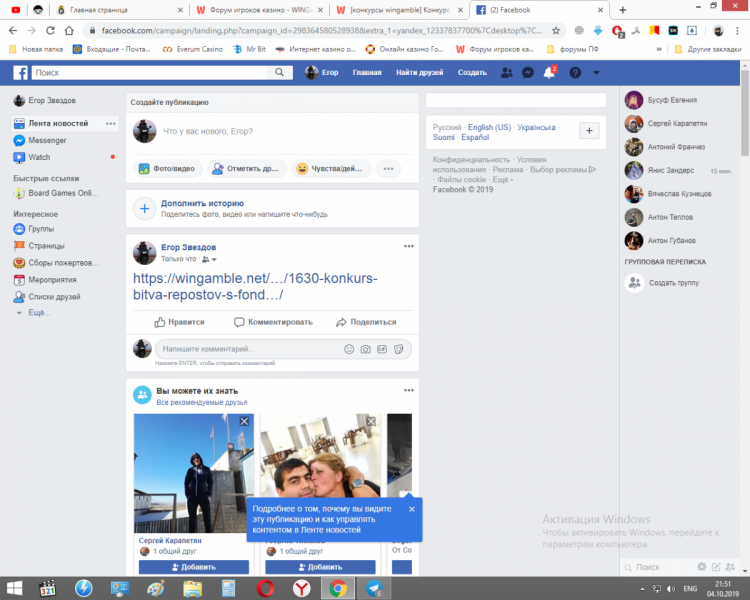This screenshot has height=600, width=750.
Task: Expand the account dropdown arrow in top bar
Action: (x=596, y=73)
